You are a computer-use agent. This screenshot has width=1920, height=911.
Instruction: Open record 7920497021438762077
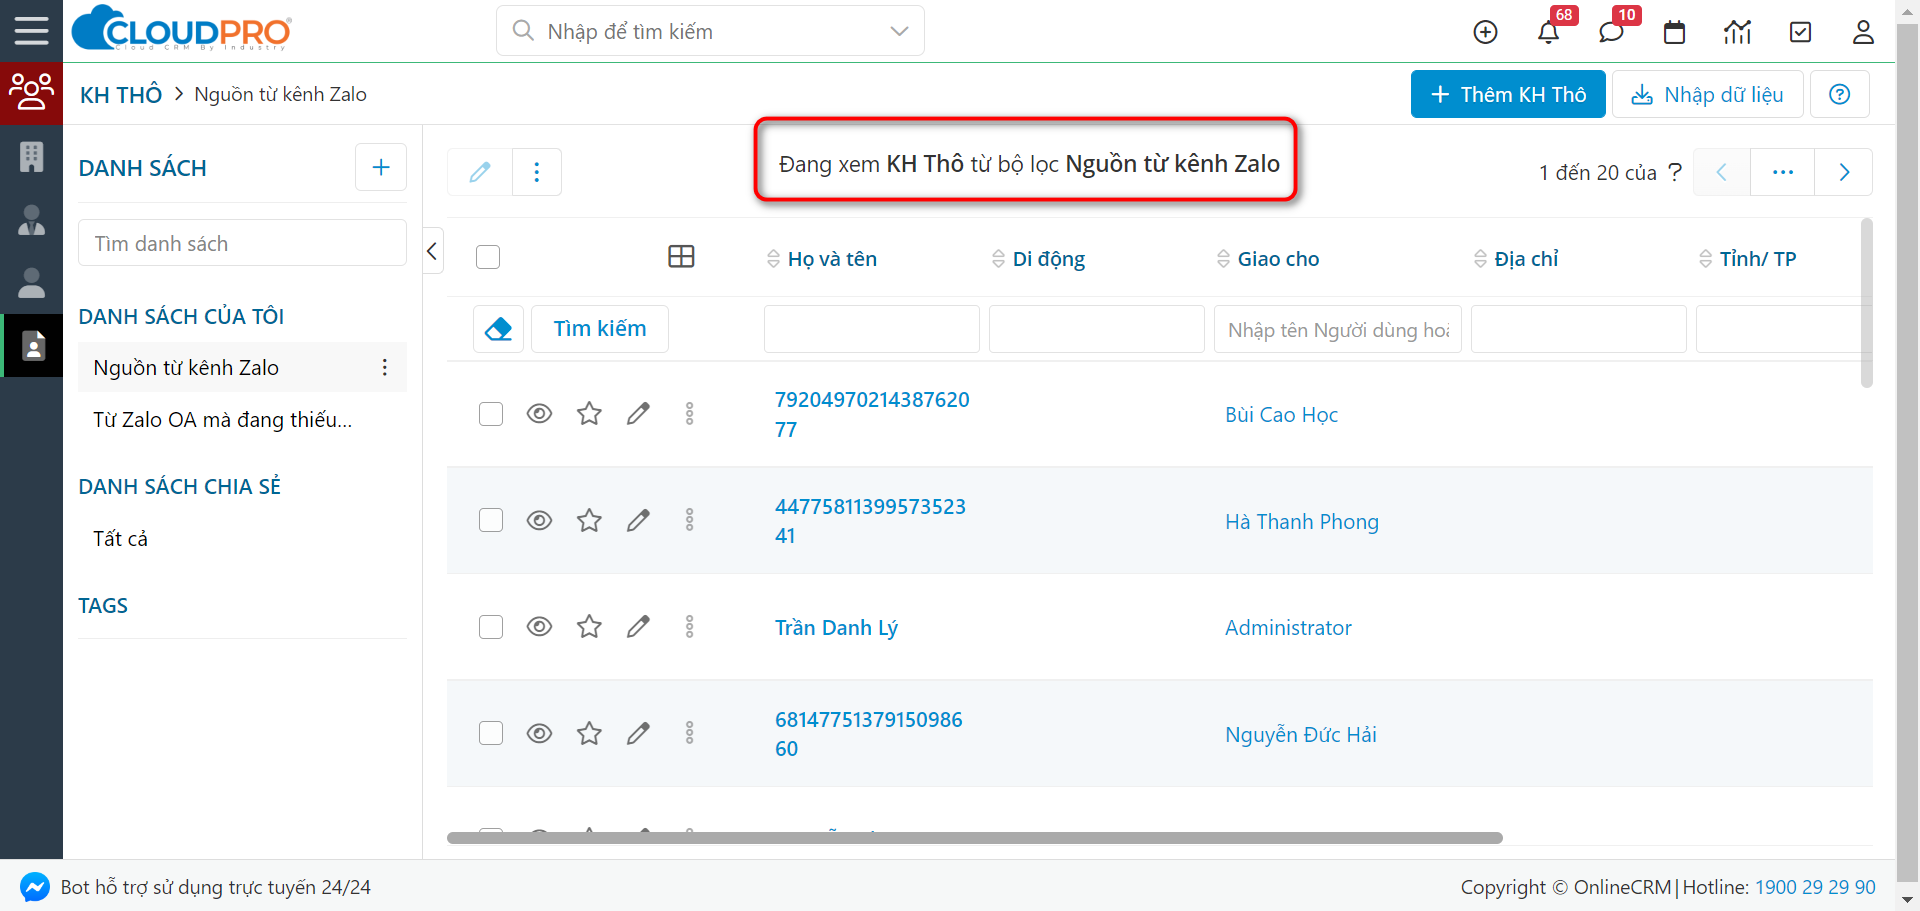coord(872,414)
